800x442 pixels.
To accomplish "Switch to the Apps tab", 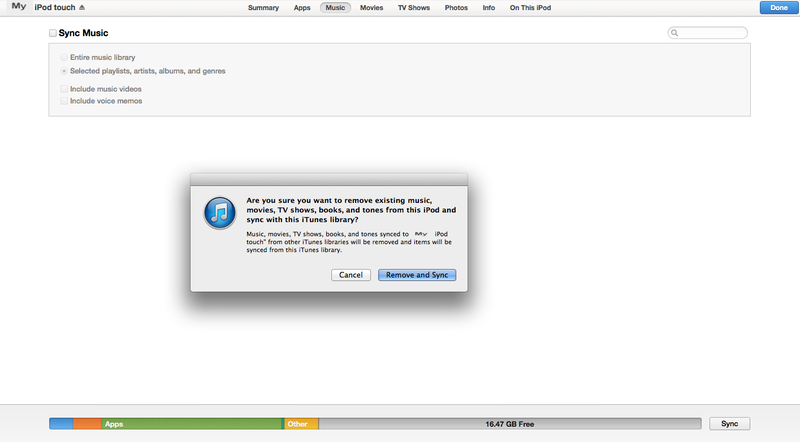I will click(302, 8).
